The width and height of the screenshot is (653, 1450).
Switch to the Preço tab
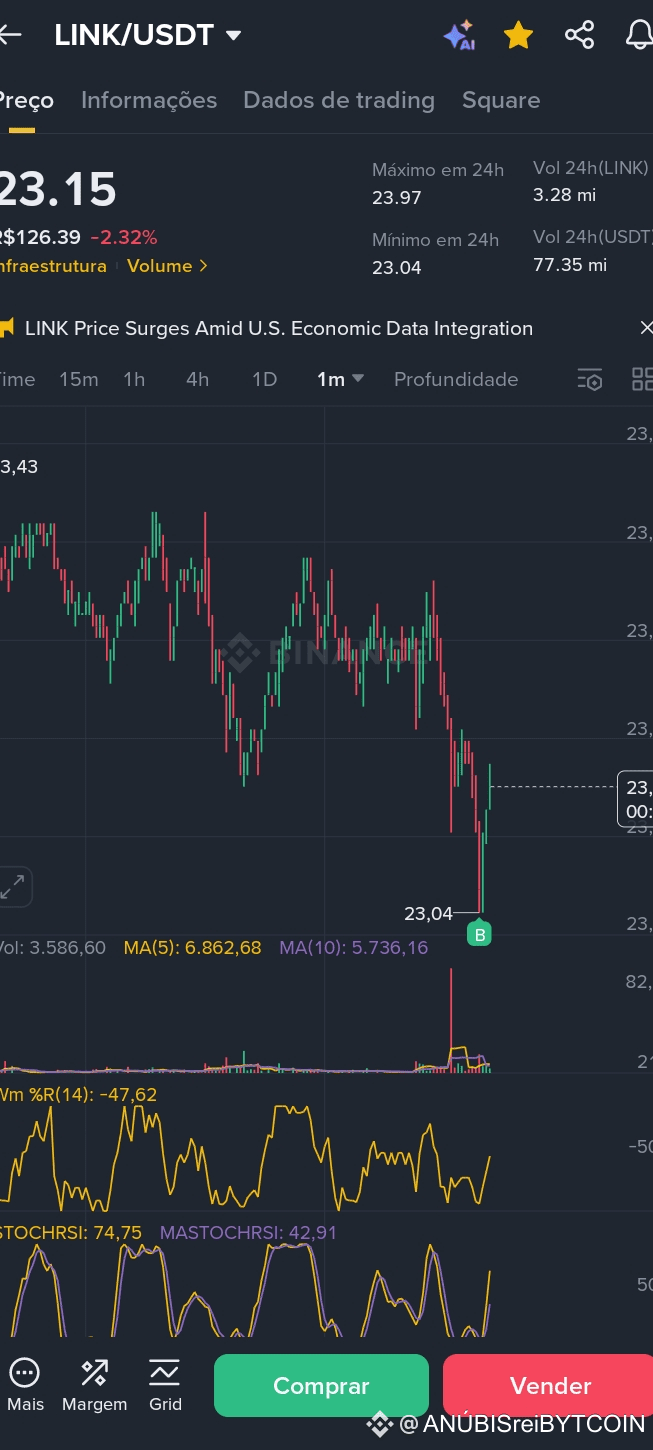pos(26,100)
